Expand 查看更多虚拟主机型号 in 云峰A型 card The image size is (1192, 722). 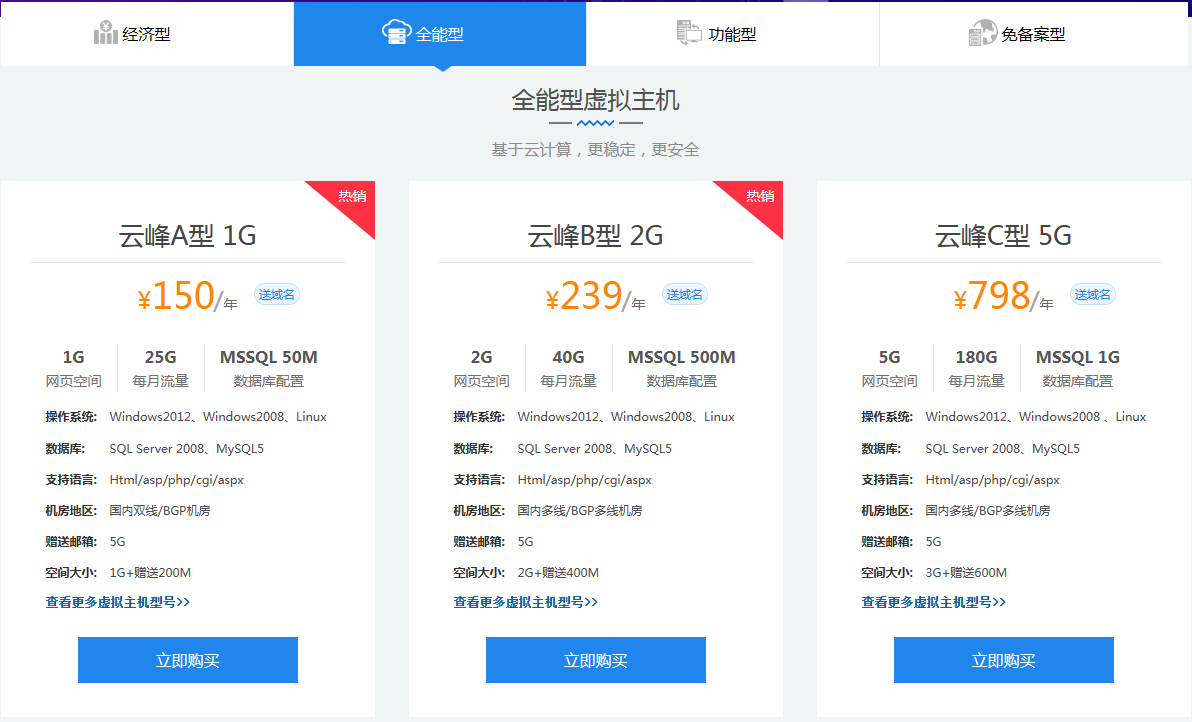(118, 602)
